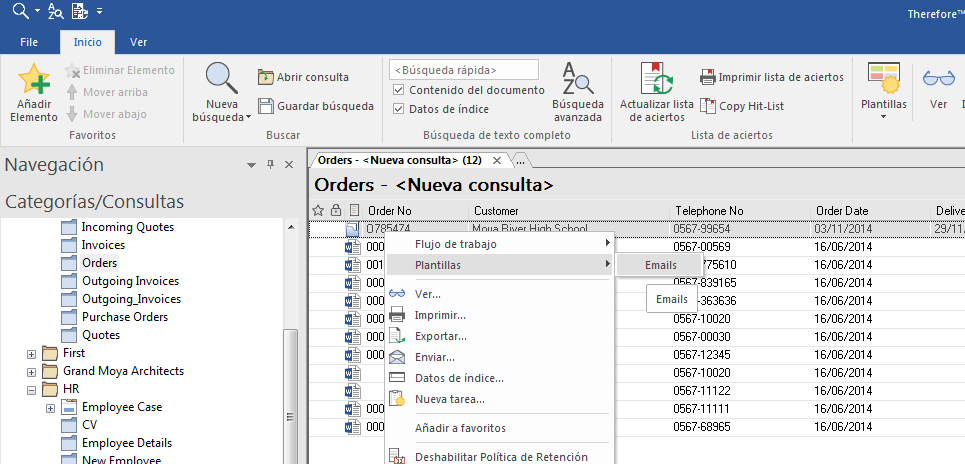Open Búsqueda avanzada from ribbon
The image size is (965, 464).
tap(577, 92)
